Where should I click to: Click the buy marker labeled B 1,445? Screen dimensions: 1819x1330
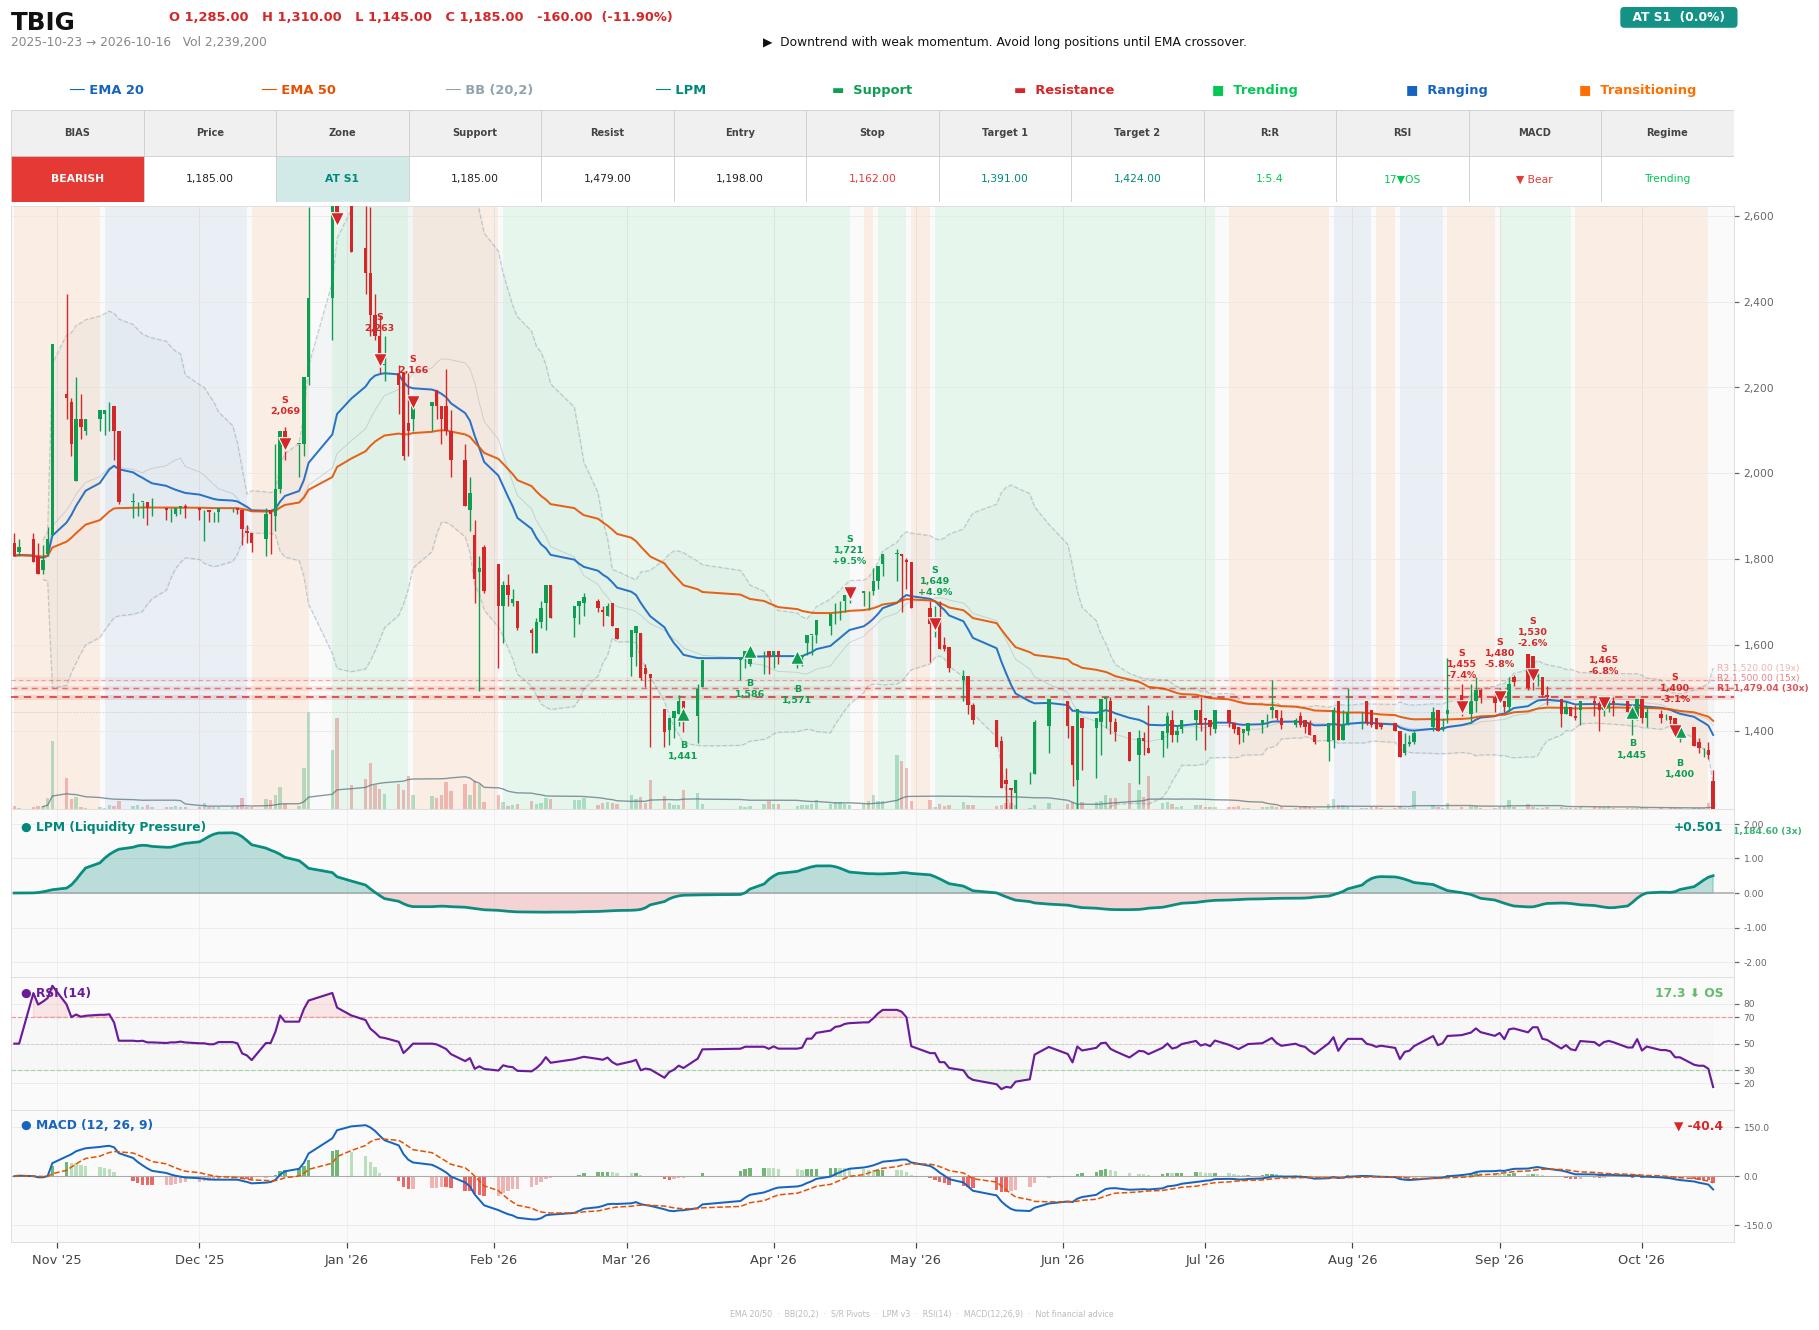1632,713
